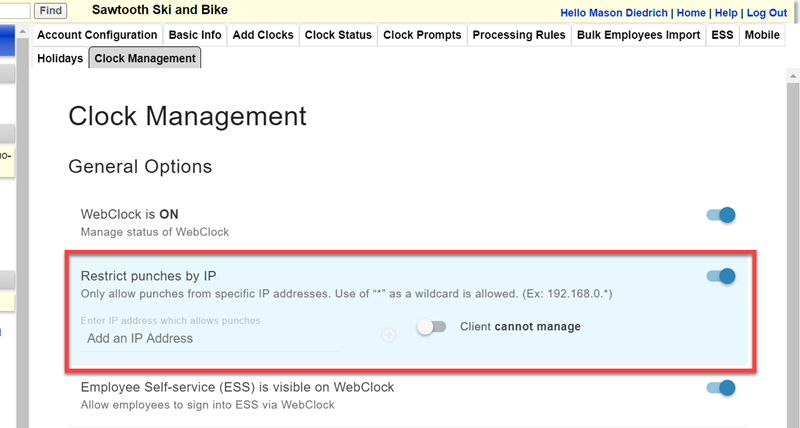Disable the Restrict punches by IP switch
The width and height of the screenshot is (800, 428).
click(720, 276)
